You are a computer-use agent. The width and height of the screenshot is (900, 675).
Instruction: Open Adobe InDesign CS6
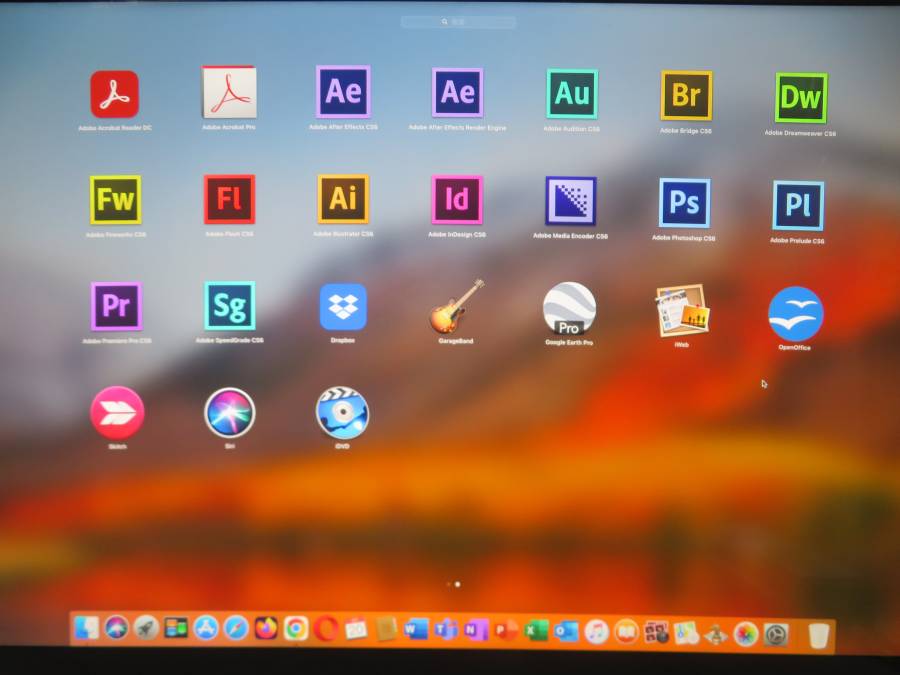pos(457,200)
